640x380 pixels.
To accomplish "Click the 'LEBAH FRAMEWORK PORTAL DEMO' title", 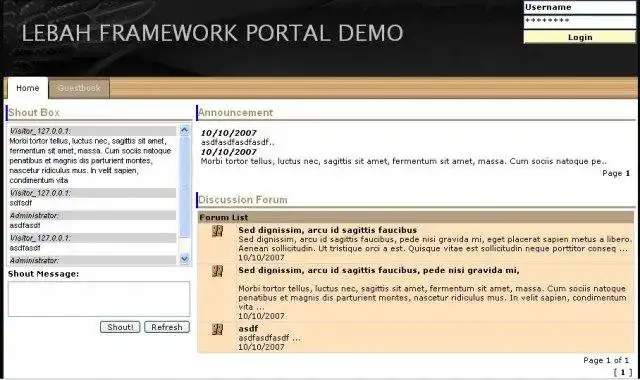I will tap(212, 33).
